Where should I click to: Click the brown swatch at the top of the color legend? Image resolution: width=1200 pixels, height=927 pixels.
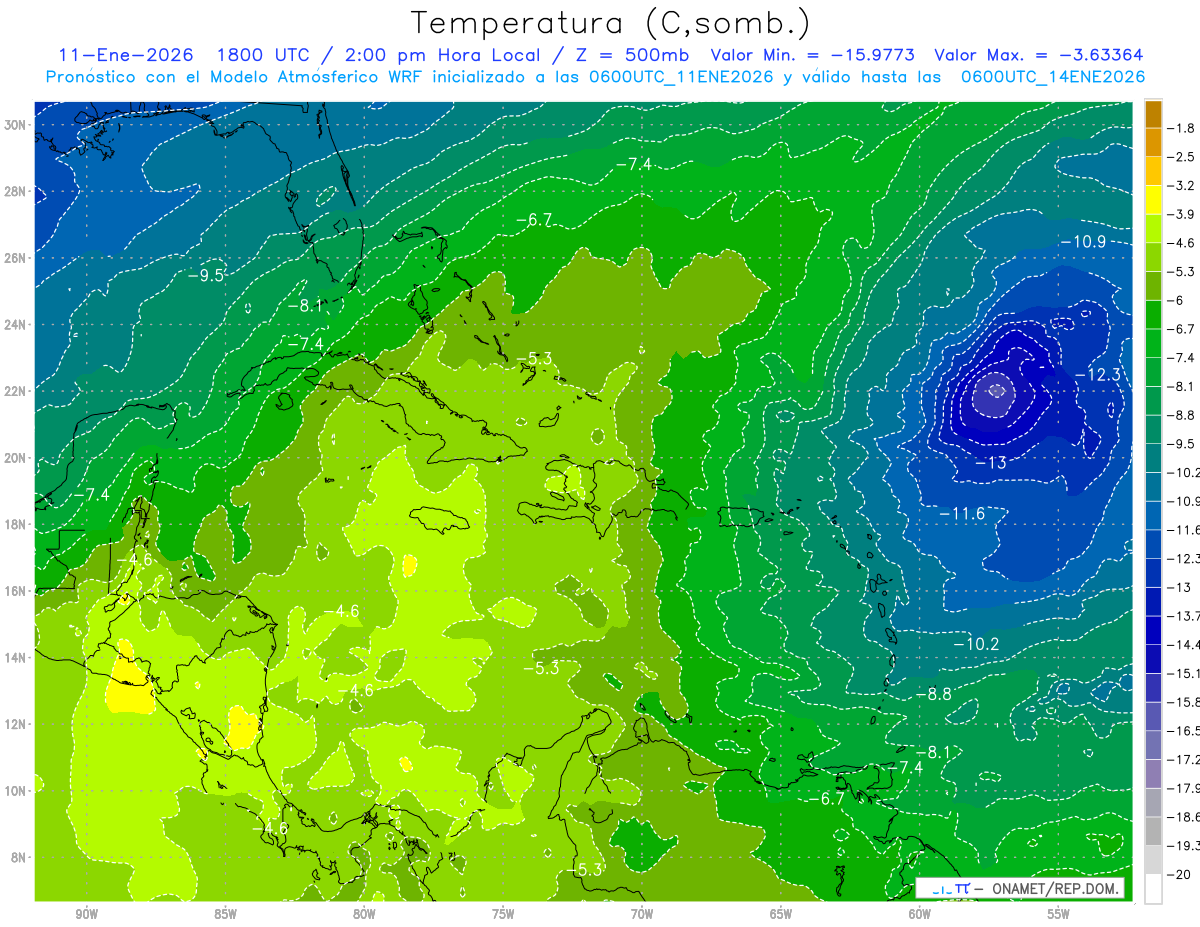point(1153,114)
